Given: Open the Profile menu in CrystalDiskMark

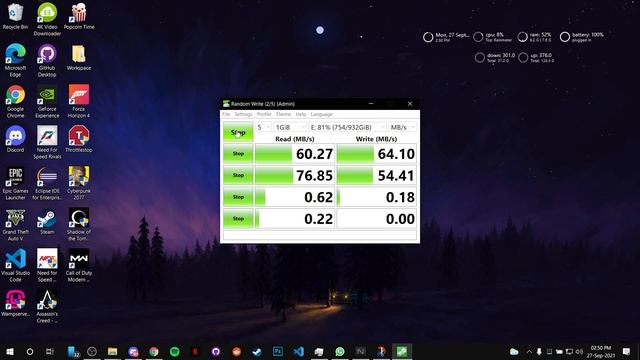Looking at the screenshot, I should coord(264,114).
